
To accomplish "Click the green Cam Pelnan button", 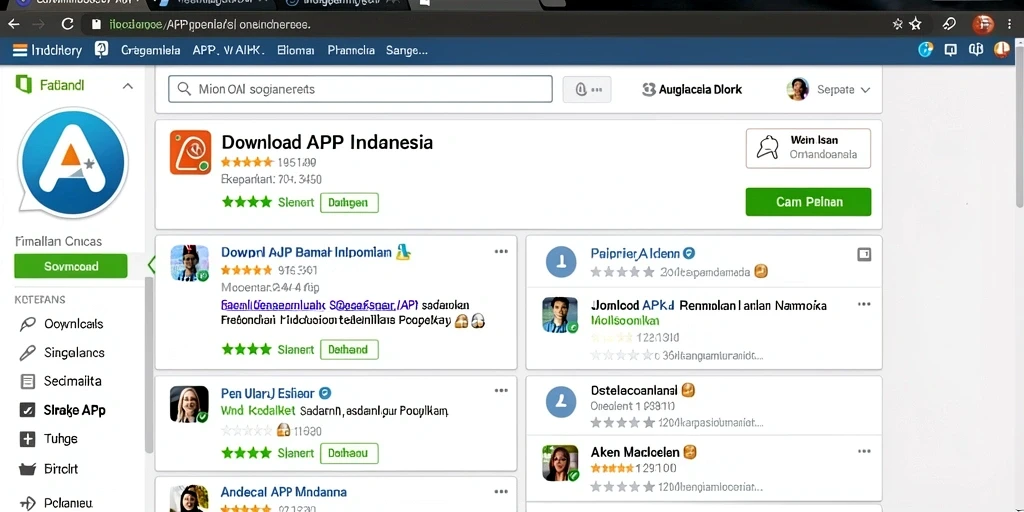I will click(808, 202).
